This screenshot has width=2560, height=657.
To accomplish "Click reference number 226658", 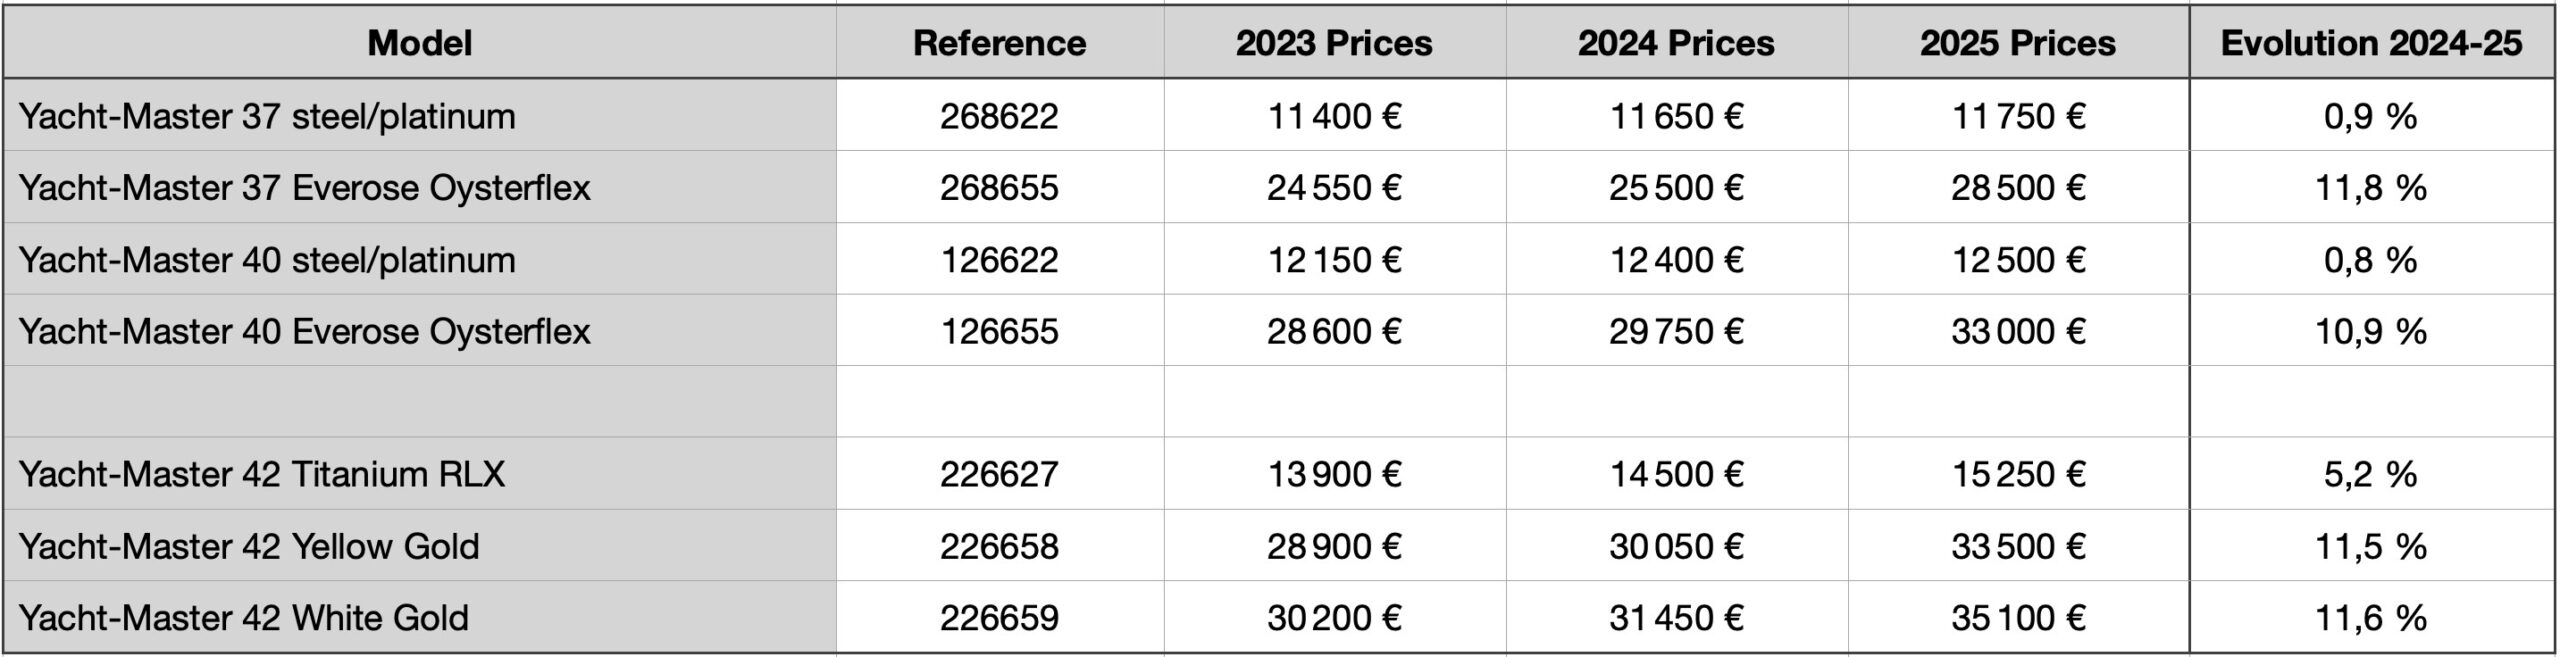I will tap(1000, 546).
